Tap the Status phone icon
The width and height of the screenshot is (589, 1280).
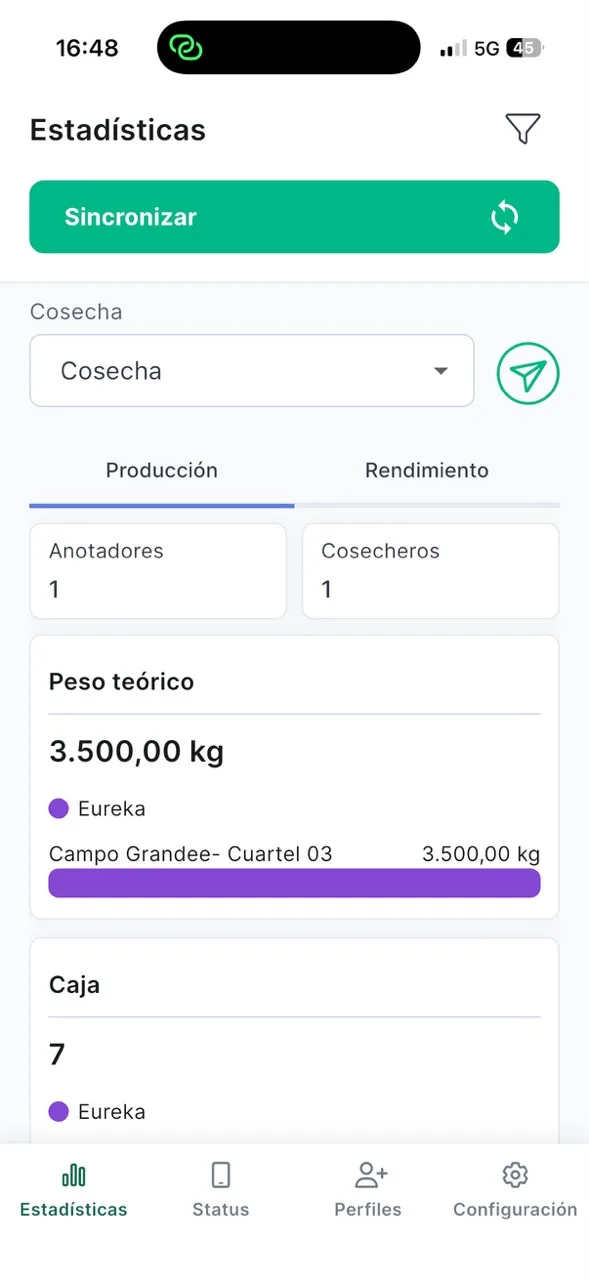(221, 1174)
